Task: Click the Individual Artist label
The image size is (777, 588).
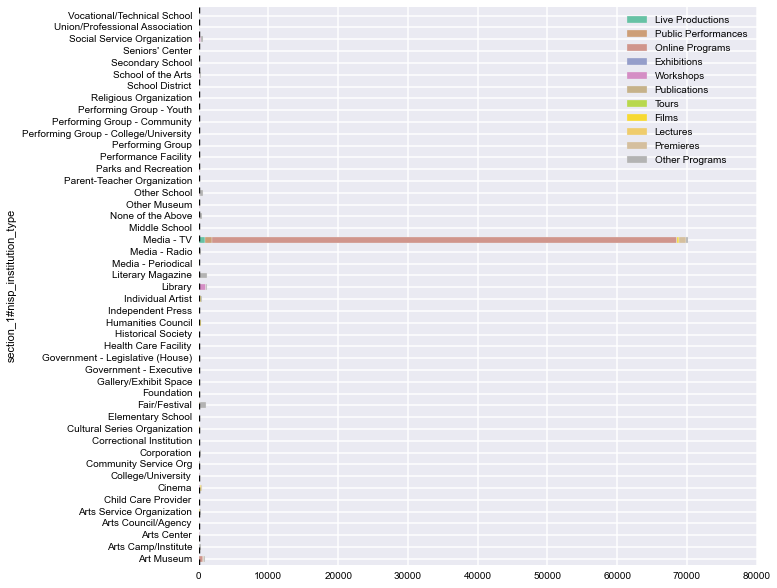Action: [158, 299]
